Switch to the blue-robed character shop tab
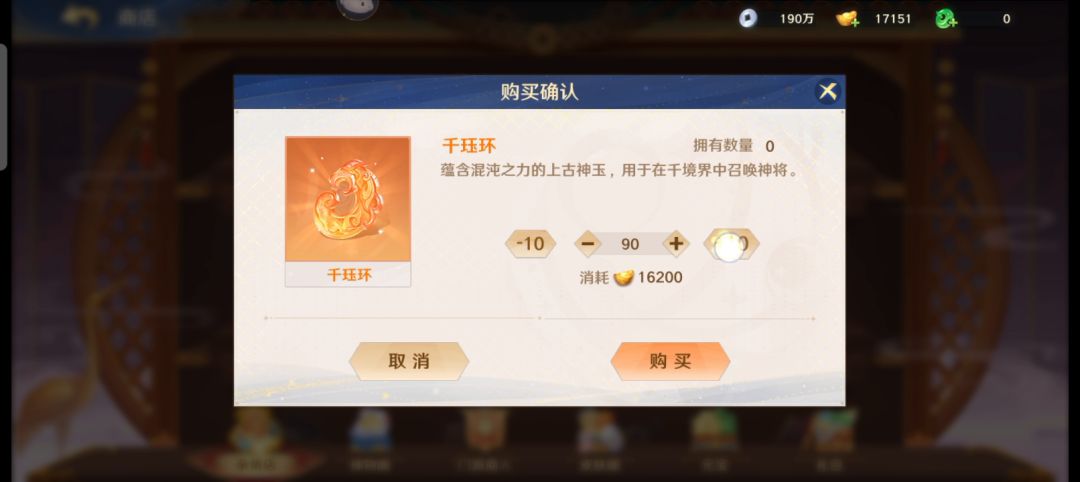Screen dimensions: 1080x482 coord(370,439)
